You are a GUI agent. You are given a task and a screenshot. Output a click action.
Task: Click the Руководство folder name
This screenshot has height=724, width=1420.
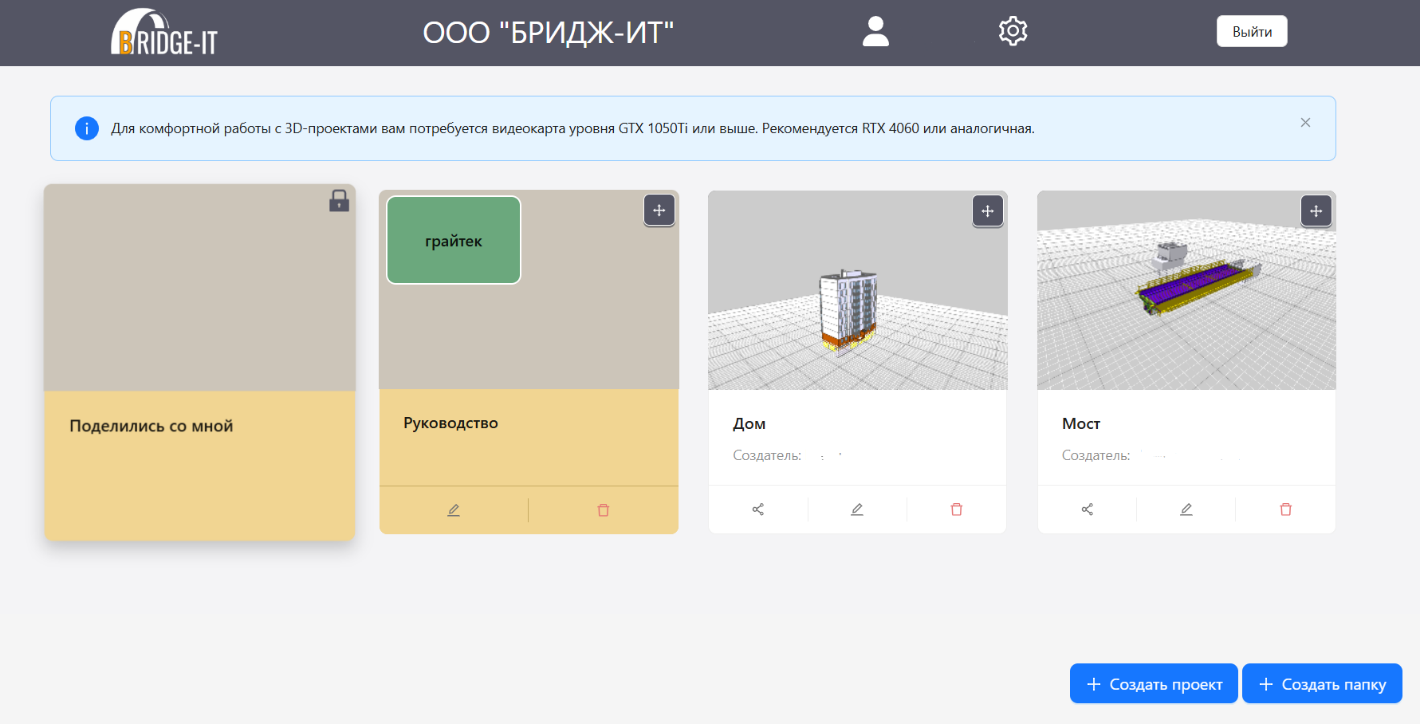click(451, 423)
